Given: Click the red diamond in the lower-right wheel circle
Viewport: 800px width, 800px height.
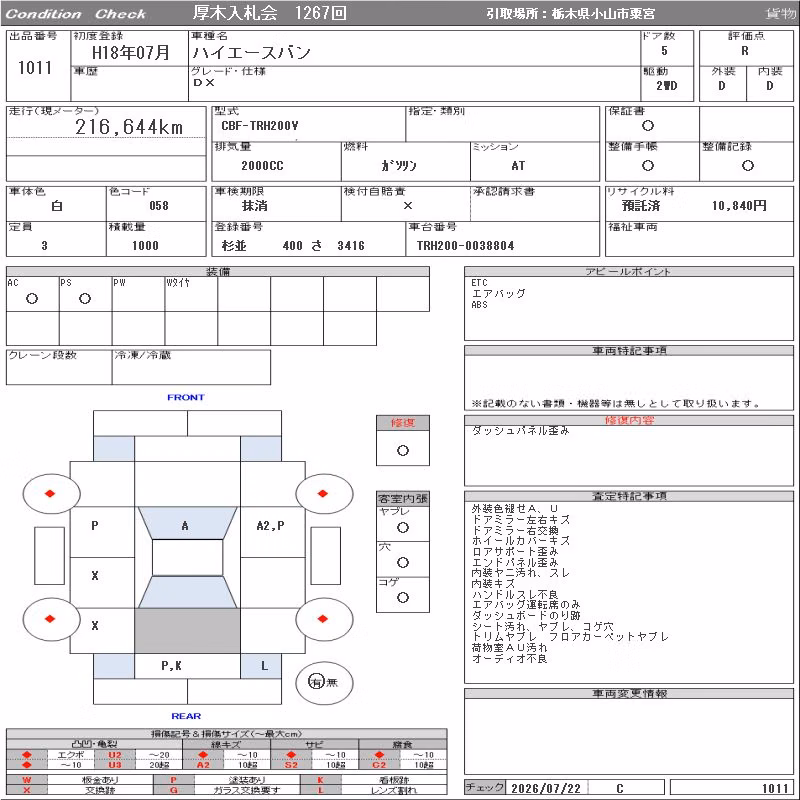Looking at the screenshot, I should point(322,618).
